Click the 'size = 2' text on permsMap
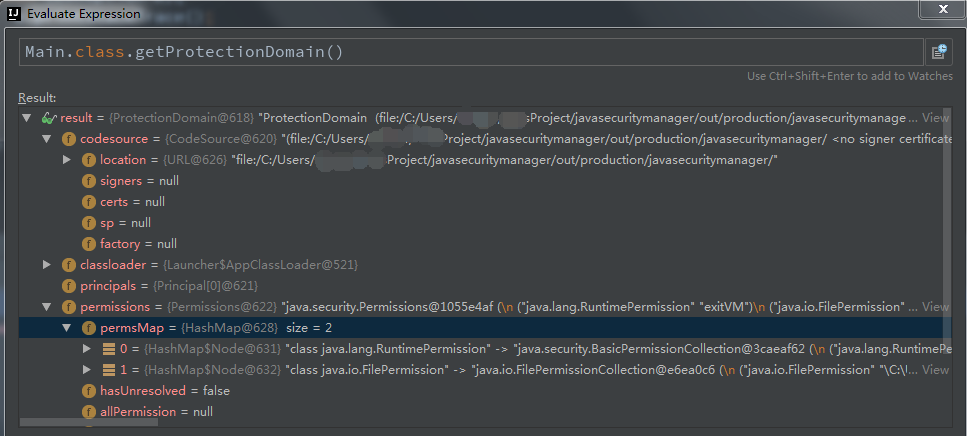The width and height of the screenshot is (967, 436). [x=309, y=327]
